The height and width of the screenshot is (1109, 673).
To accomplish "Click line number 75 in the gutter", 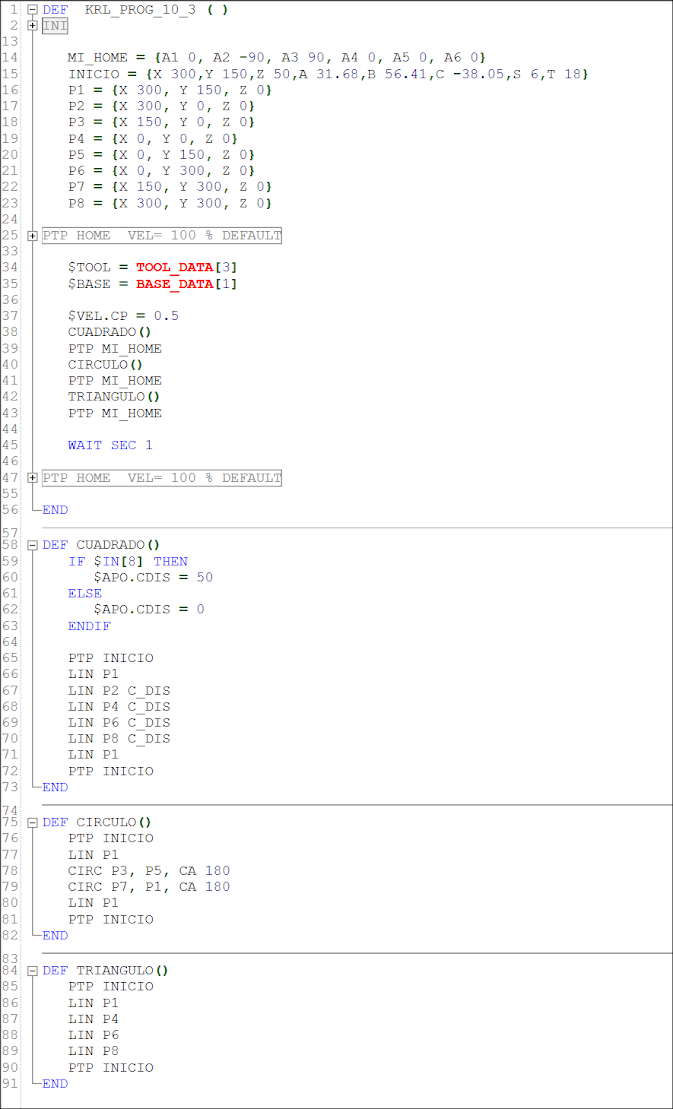I will pyautogui.click(x=11, y=823).
